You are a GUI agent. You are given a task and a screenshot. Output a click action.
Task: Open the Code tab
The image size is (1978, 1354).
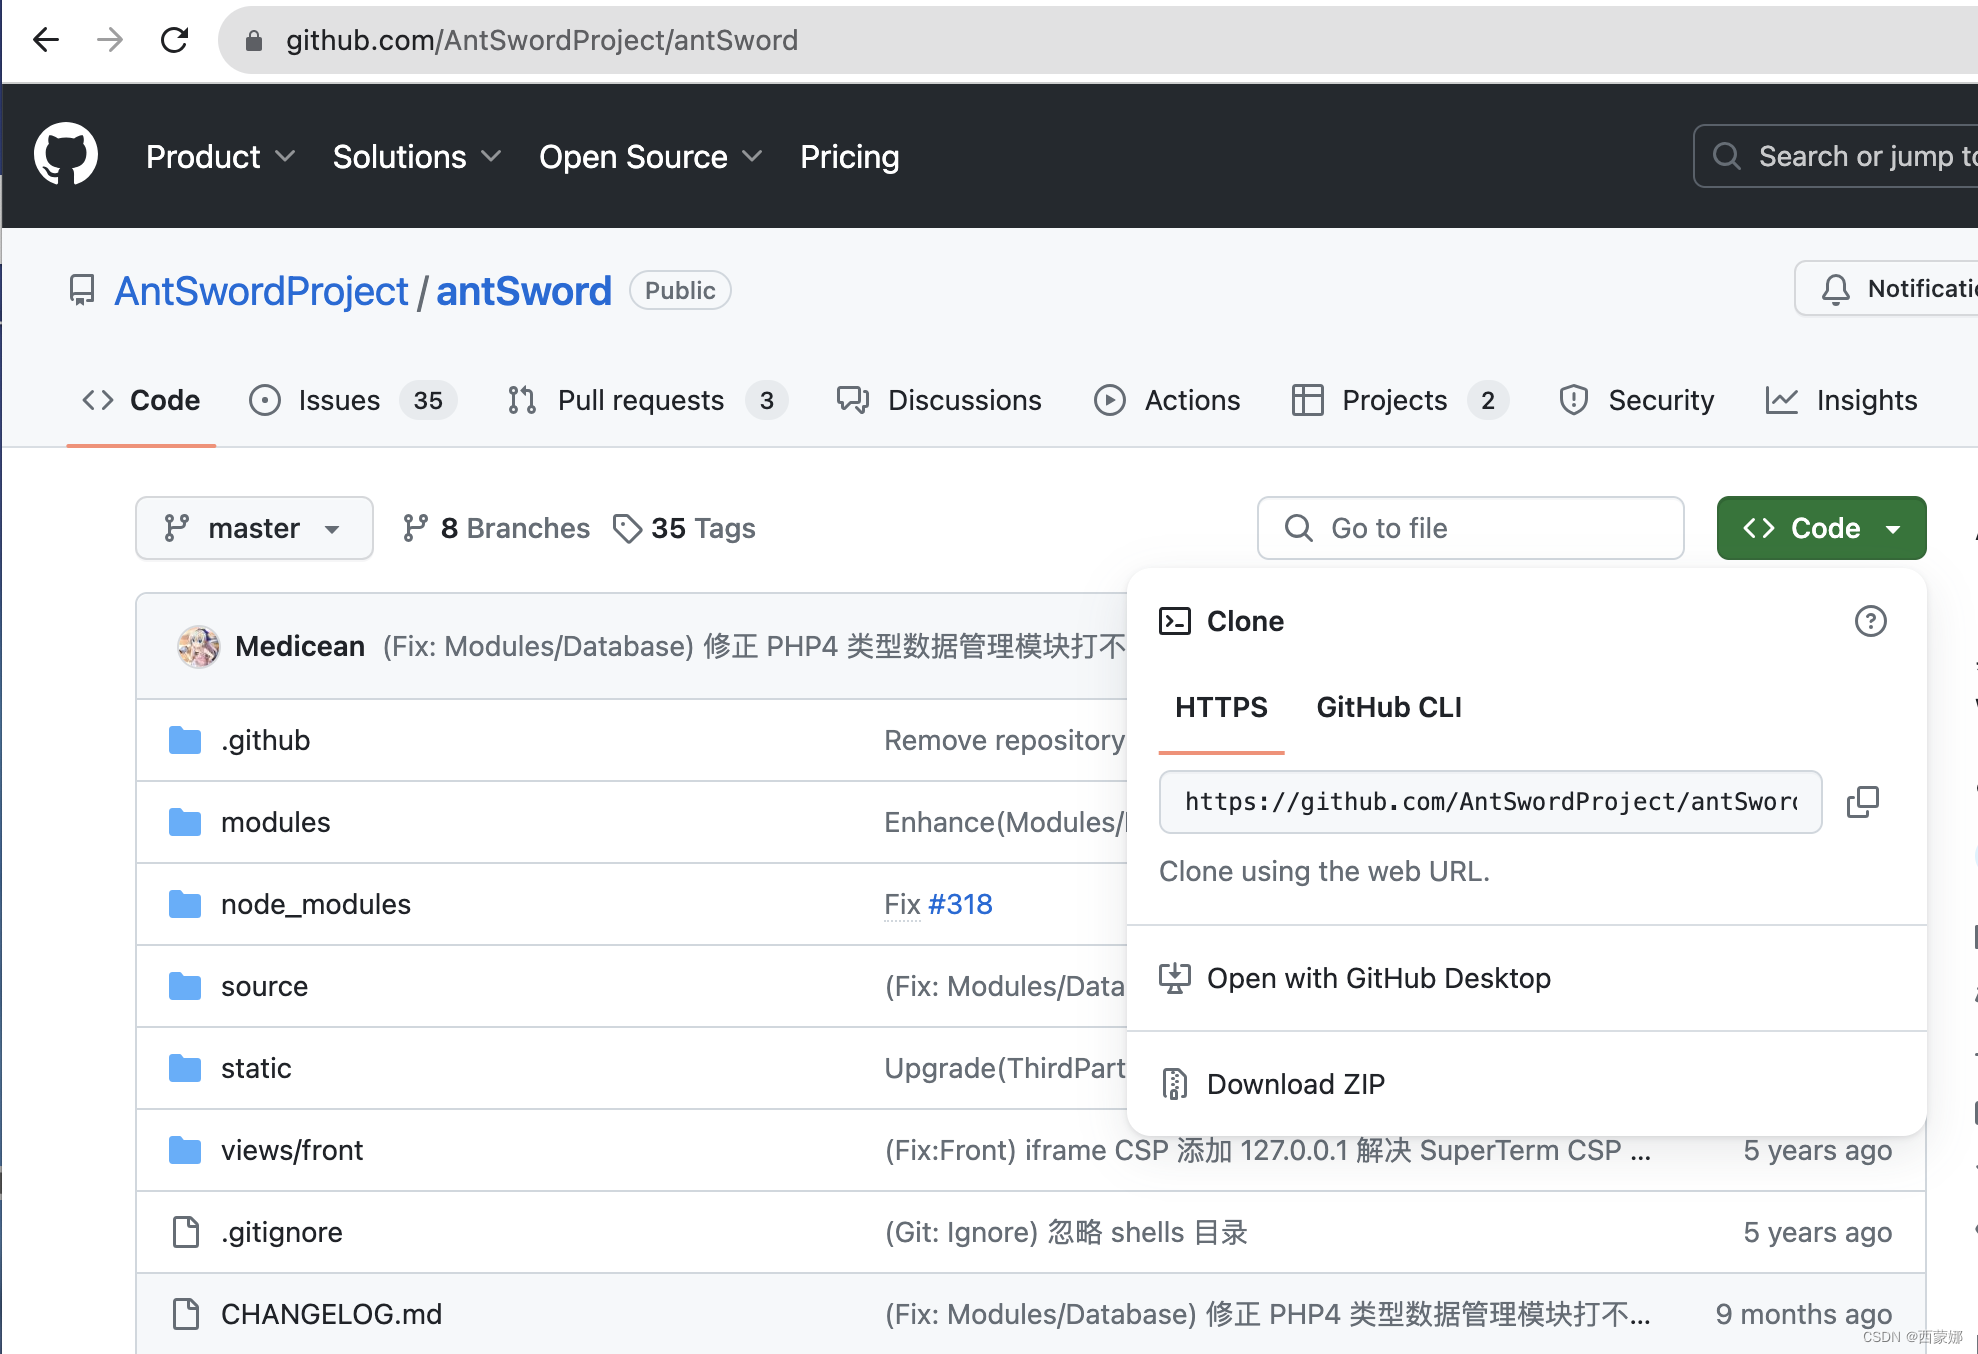click(141, 400)
